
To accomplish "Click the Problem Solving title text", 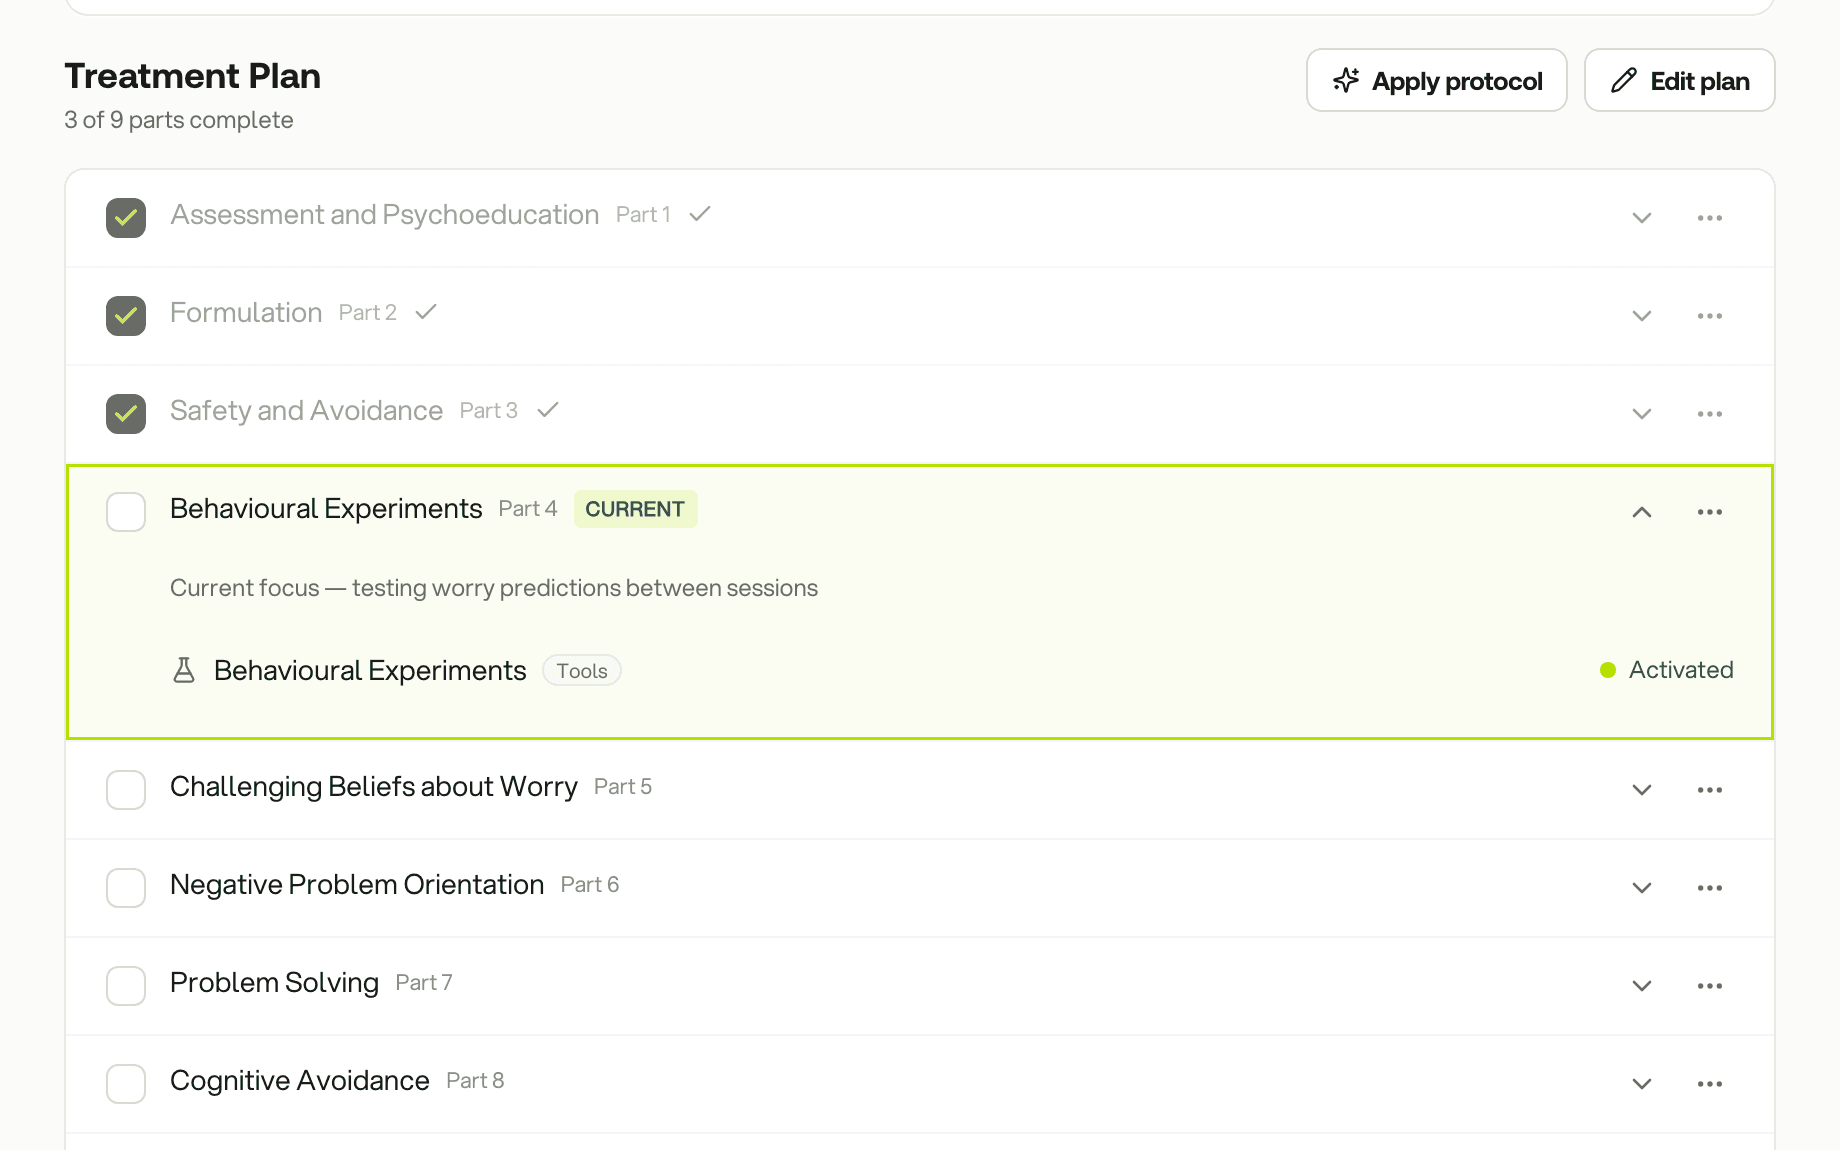I will [274, 983].
